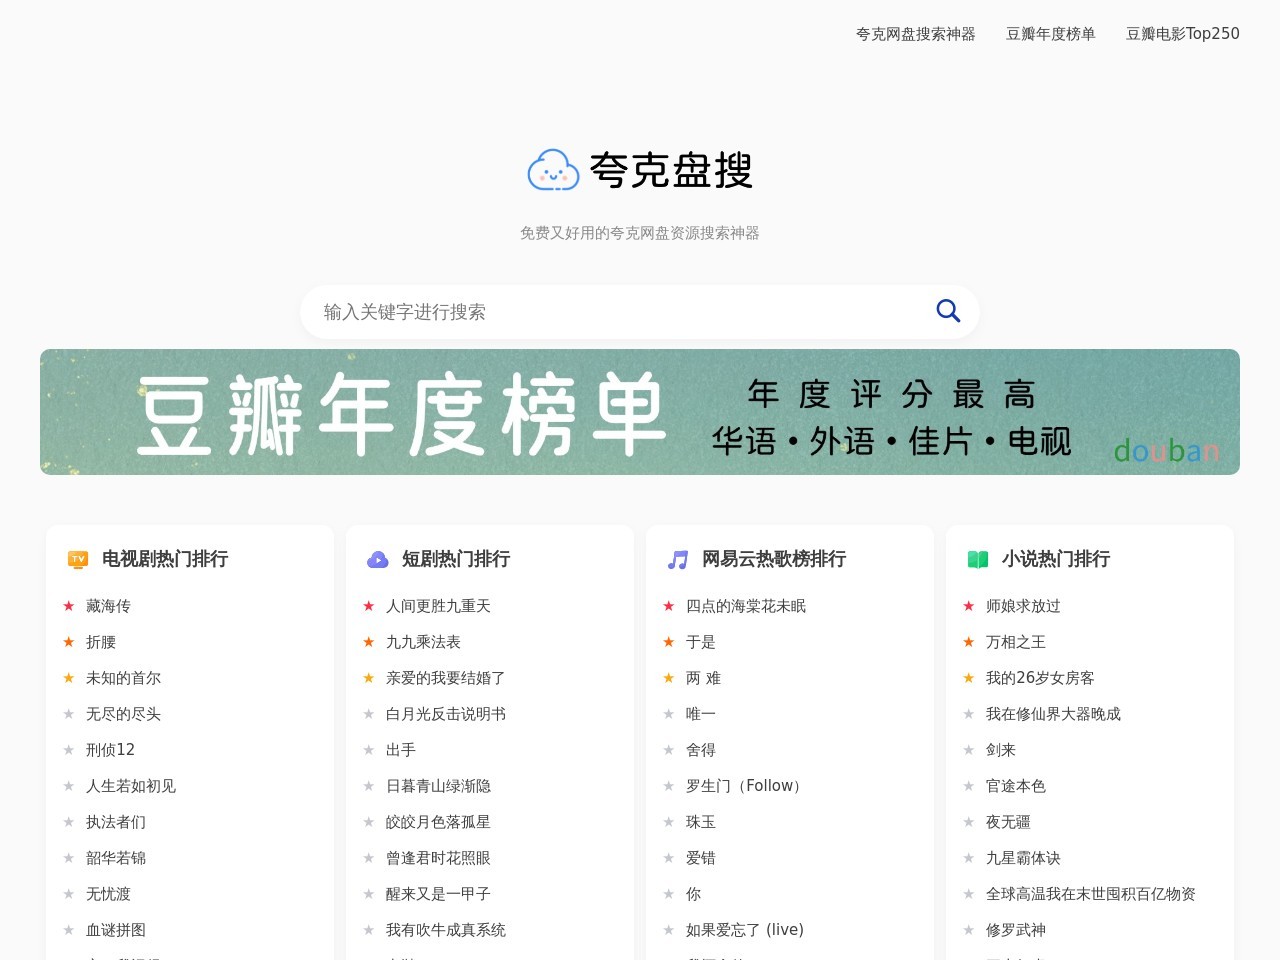Image resolution: width=1280 pixels, height=960 pixels.
Task: Click the 夸克盘搜 site title
Action: click(x=671, y=170)
